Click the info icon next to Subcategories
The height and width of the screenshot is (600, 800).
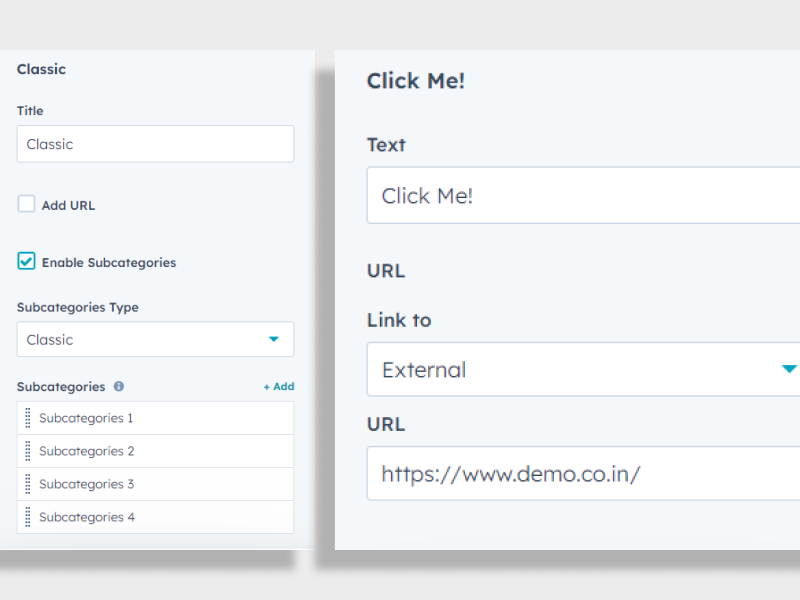tap(119, 386)
